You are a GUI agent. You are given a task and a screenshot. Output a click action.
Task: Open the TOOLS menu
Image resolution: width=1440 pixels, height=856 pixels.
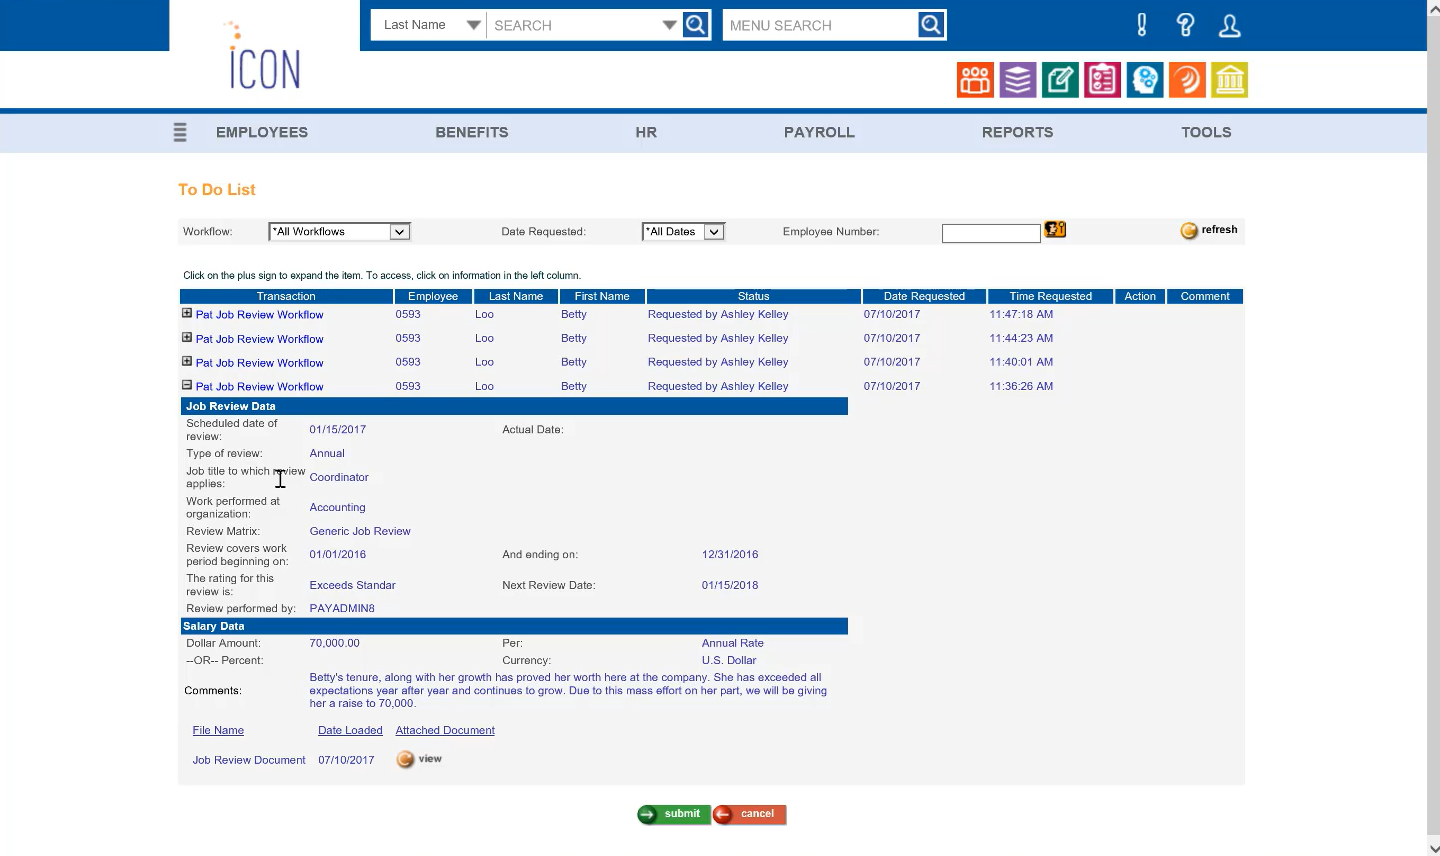click(x=1206, y=132)
